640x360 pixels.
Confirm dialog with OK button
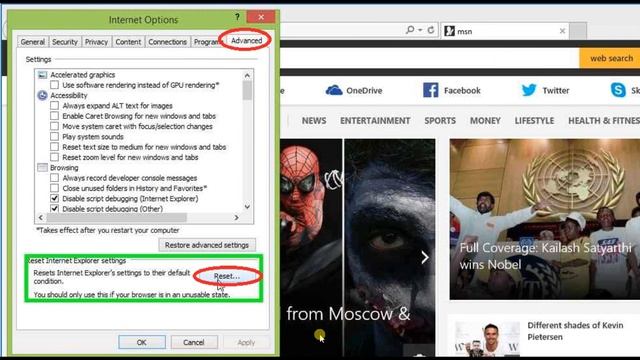[142, 342]
